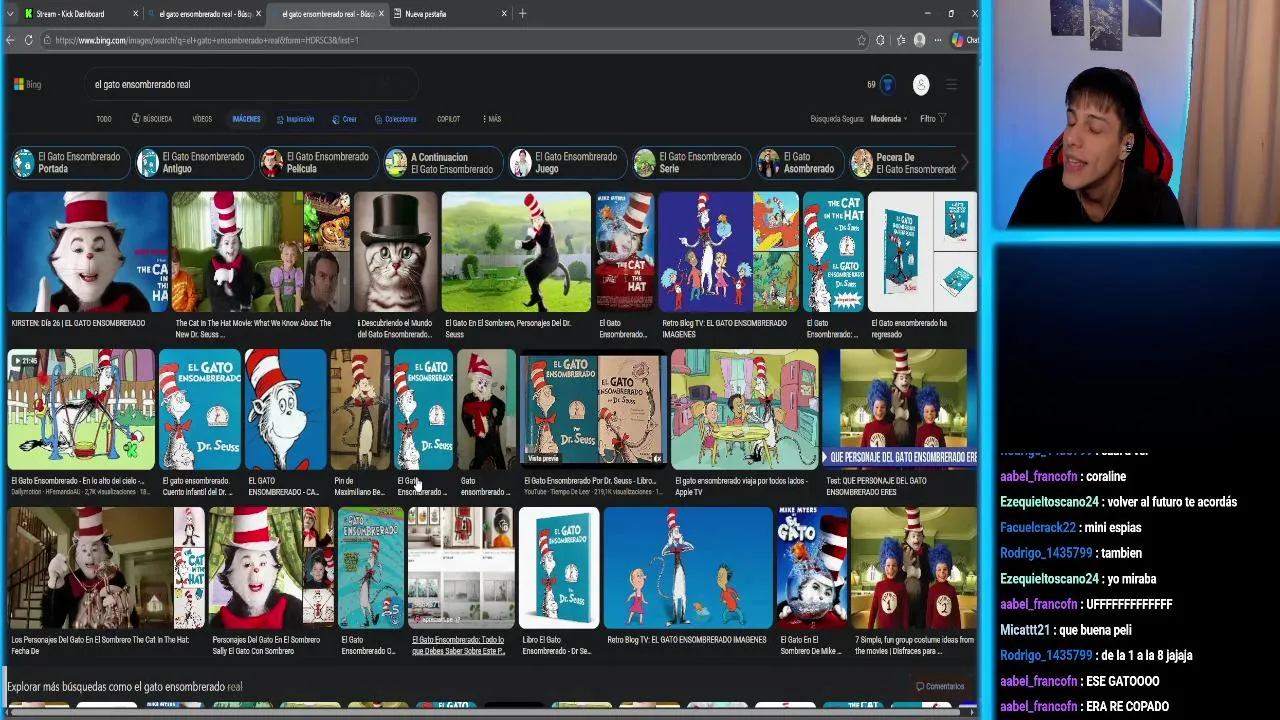
Task: Open the Bing account avatar
Action: [921, 84]
